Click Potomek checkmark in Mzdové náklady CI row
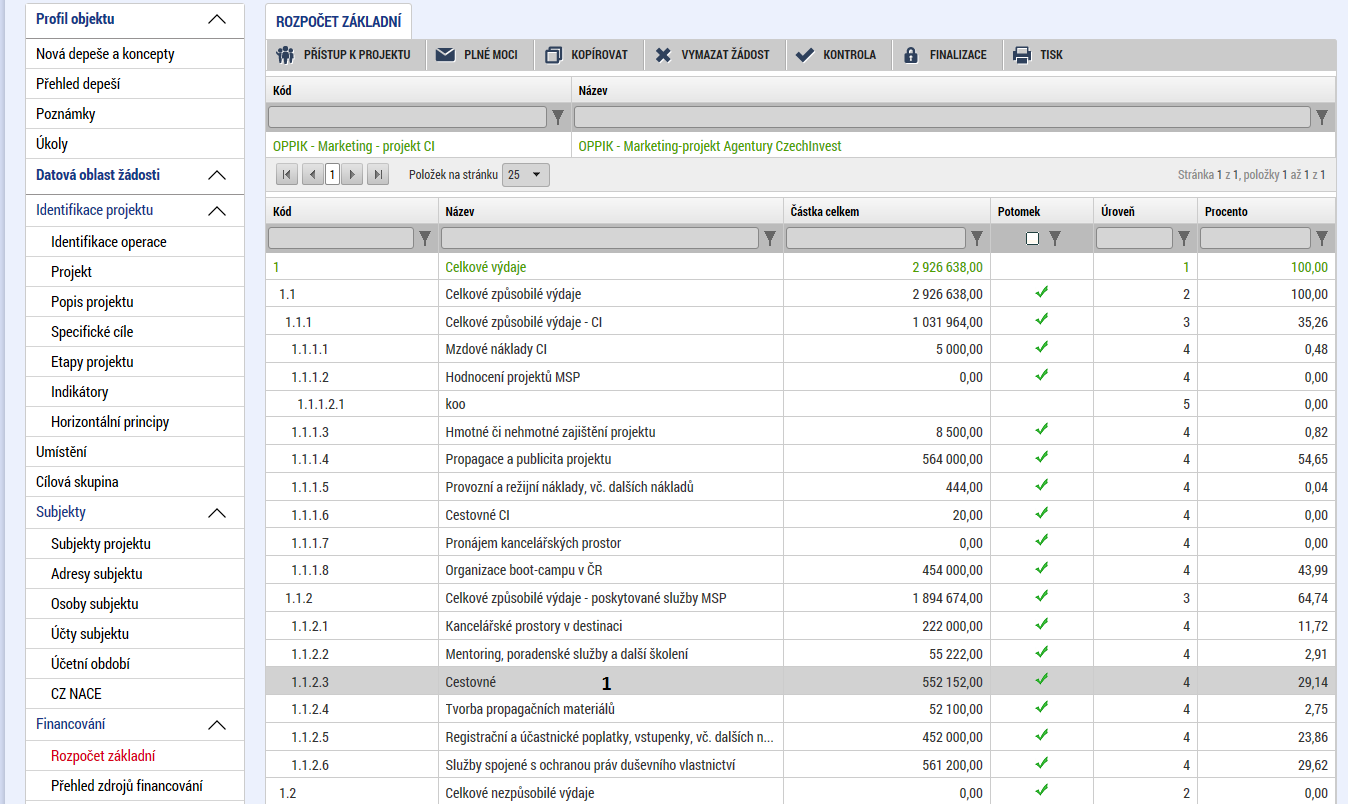Viewport: 1348px width, 804px height. click(x=1041, y=347)
